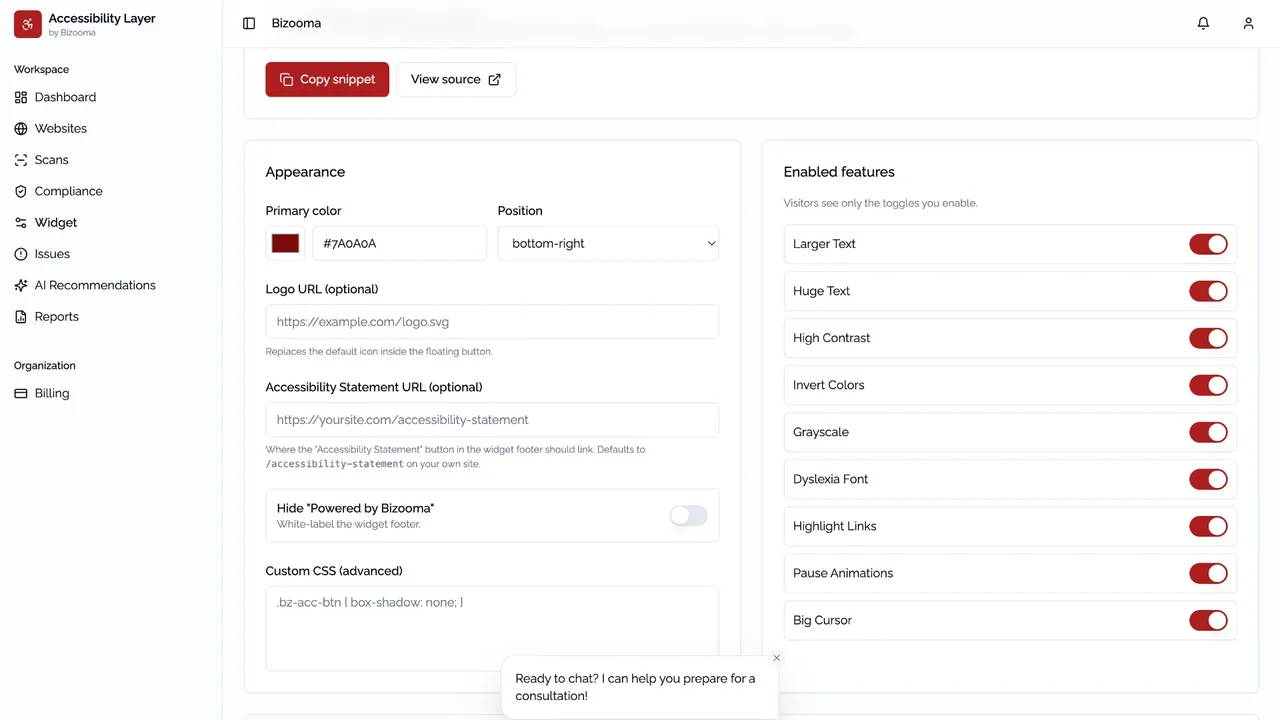Image resolution: width=1280 pixels, height=720 pixels.
Task: Open notifications bell
Action: [1203, 23]
